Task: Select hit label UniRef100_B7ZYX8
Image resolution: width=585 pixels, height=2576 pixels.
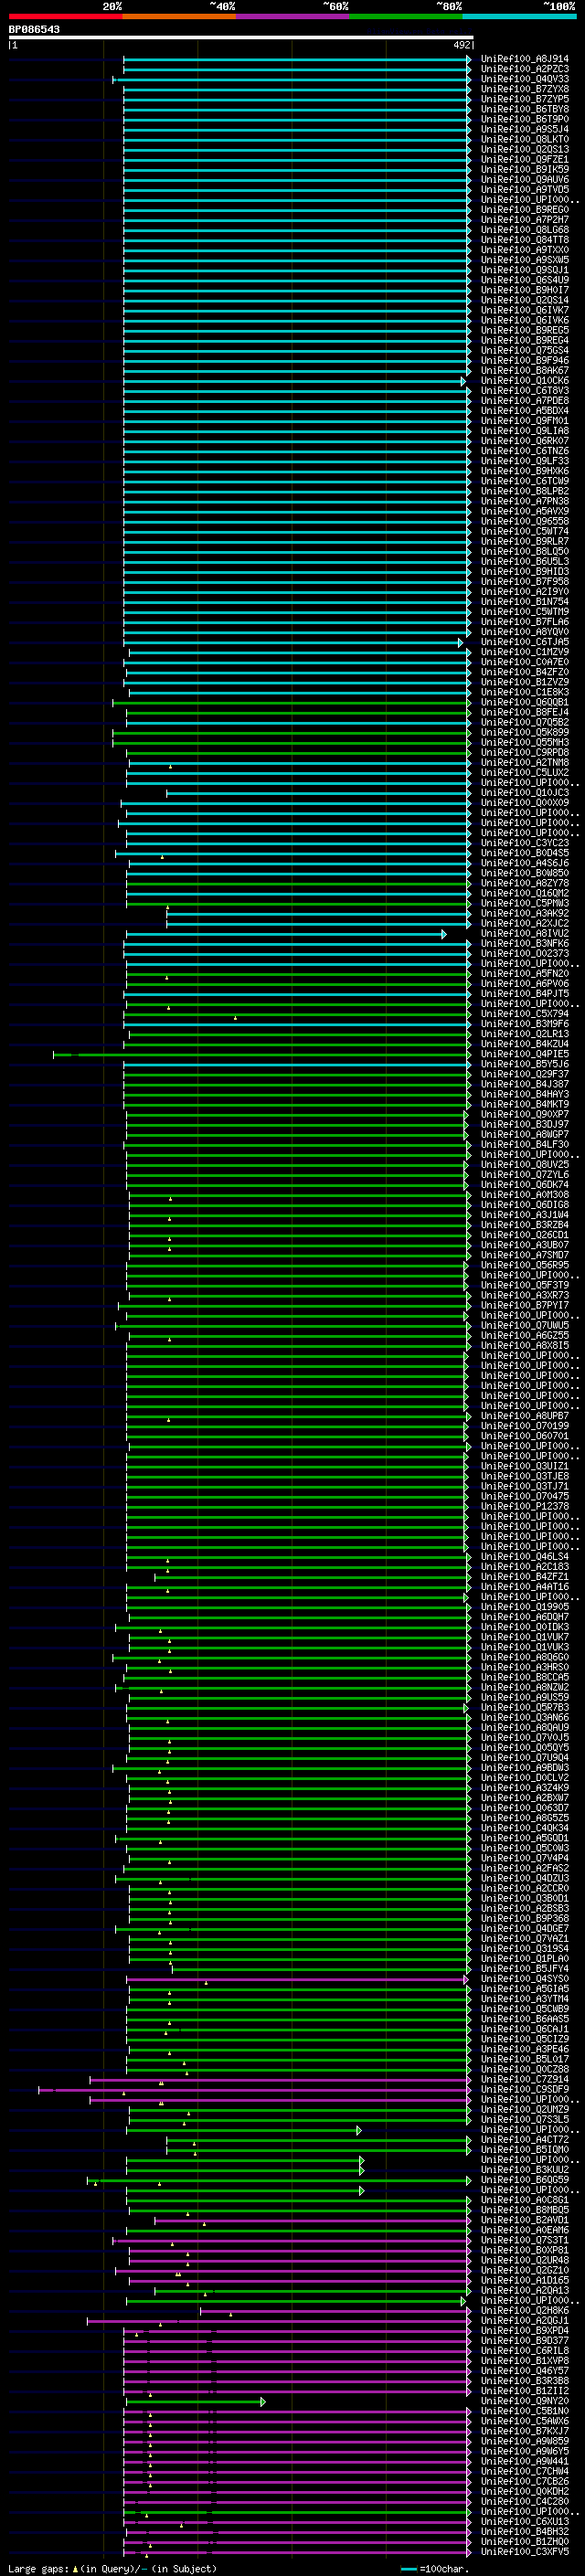Action: [524, 89]
